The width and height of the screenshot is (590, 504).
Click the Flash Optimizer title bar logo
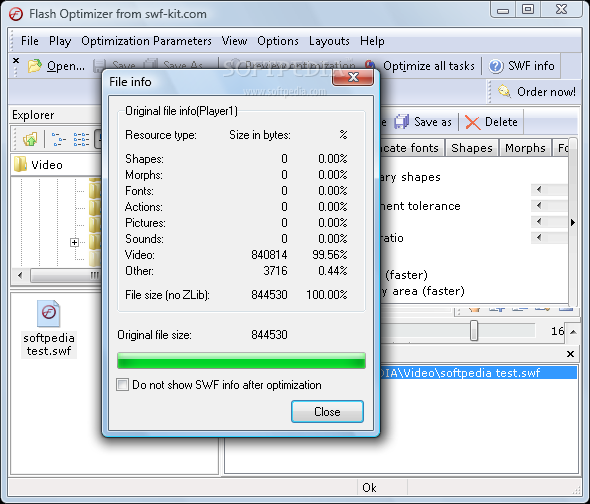tap(16, 14)
